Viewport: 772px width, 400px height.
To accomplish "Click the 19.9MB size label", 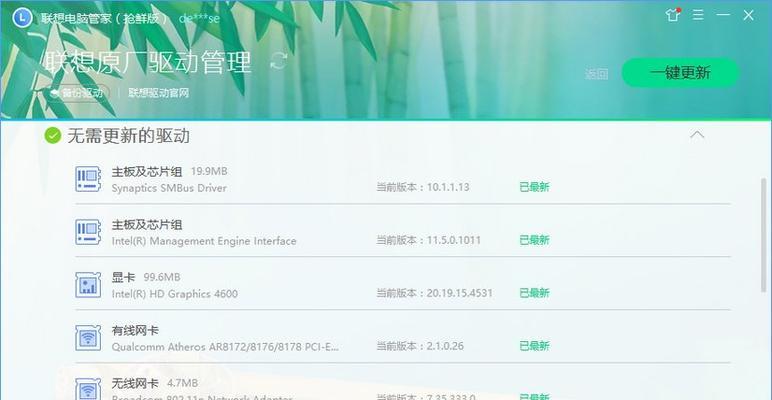I will pos(209,171).
